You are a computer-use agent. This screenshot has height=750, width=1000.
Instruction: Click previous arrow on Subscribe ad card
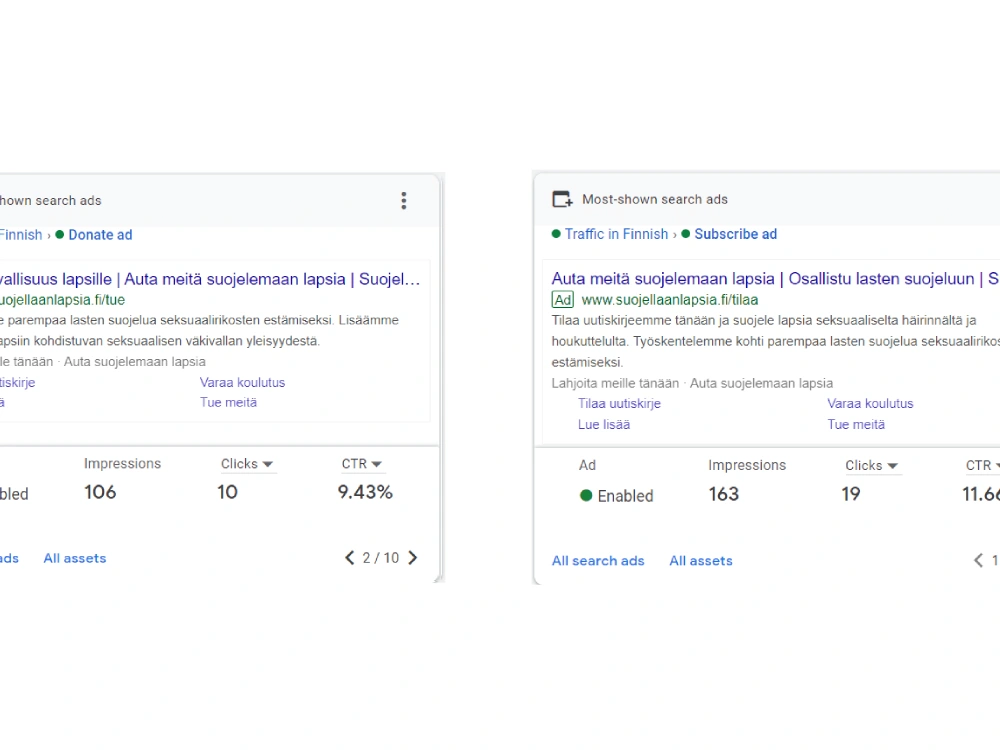coord(978,561)
